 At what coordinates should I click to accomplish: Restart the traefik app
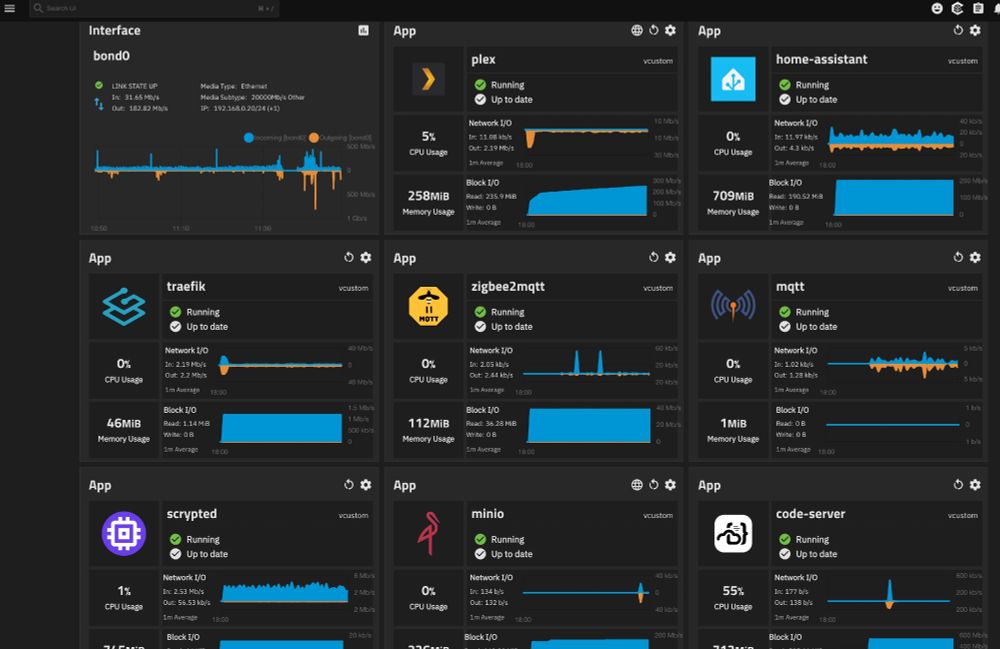349,257
